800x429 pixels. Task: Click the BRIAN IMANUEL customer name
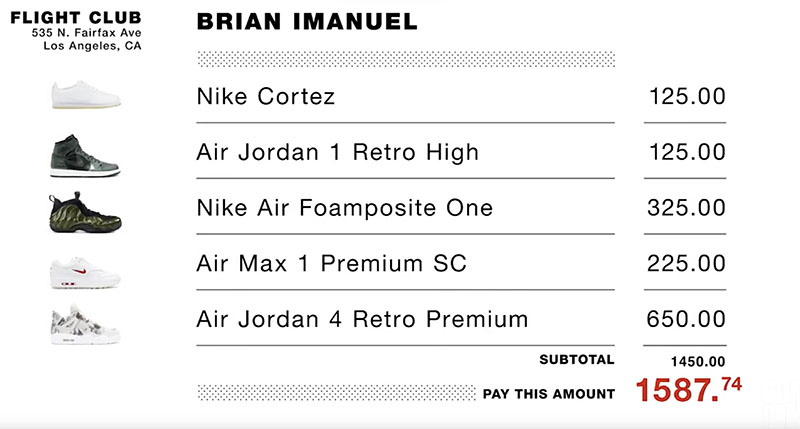coord(307,21)
